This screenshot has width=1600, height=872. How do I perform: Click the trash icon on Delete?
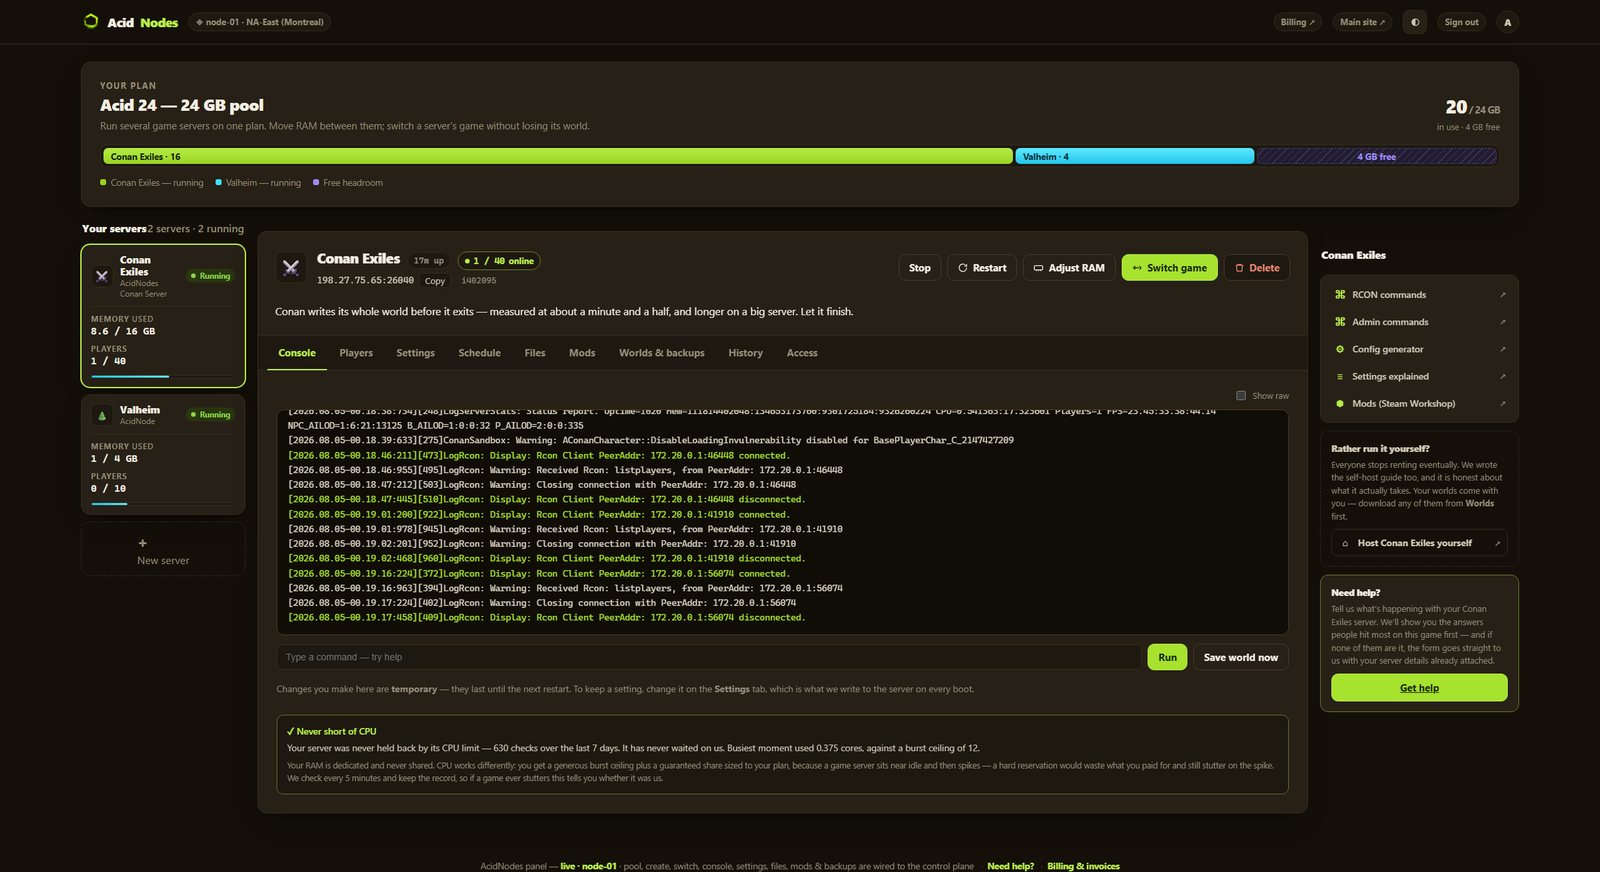(x=1239, y=268)
